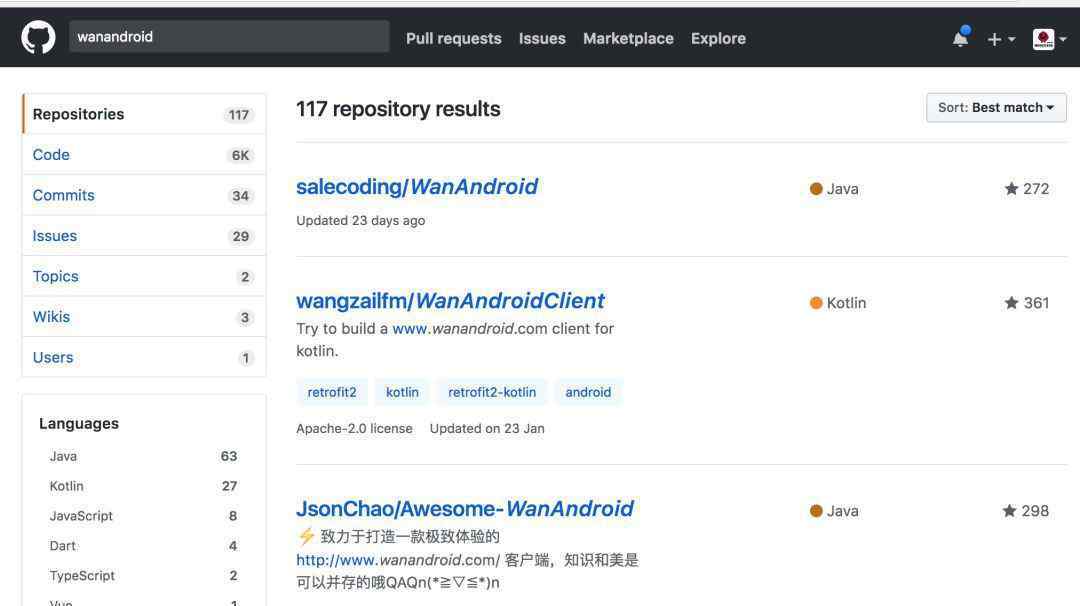Click the "Updated on 23 Jan" text

487,428
